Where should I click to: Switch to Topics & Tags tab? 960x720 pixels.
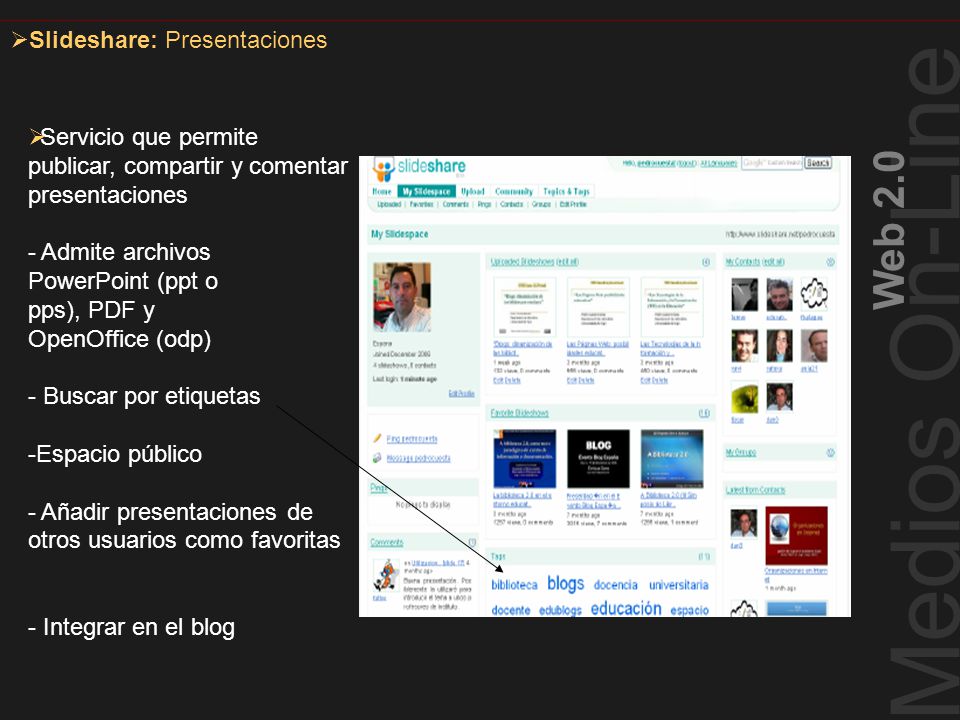click(566, 192)
